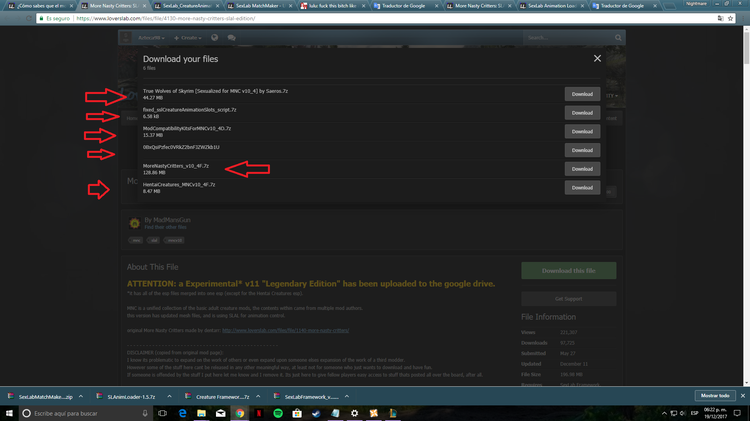Click the Cortana microphone icon

tap(145, 413)
